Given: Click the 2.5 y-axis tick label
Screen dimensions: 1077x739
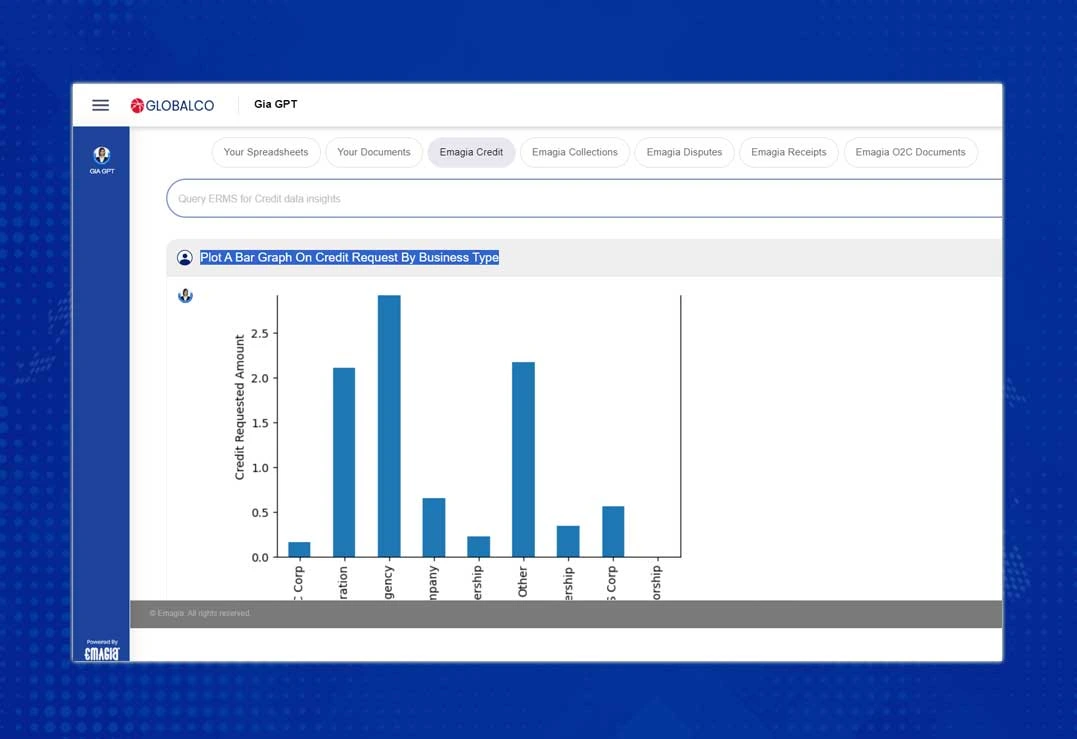Looking at the screenshot, I should pos(260,334).
